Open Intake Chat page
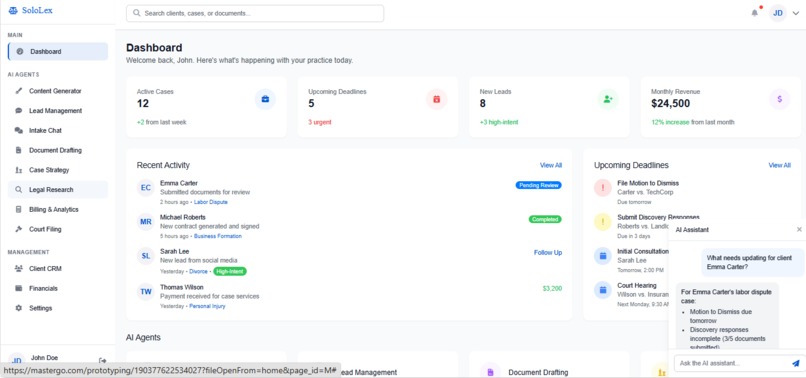806x378 pixels. click(58, 131)
